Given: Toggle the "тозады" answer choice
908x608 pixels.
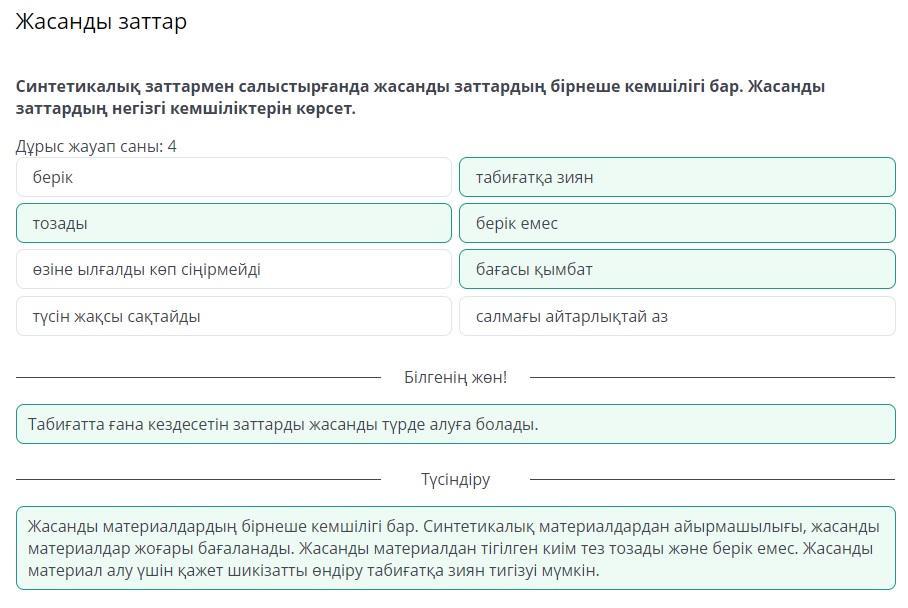Looking at the screenshot, I should (234, 223).
